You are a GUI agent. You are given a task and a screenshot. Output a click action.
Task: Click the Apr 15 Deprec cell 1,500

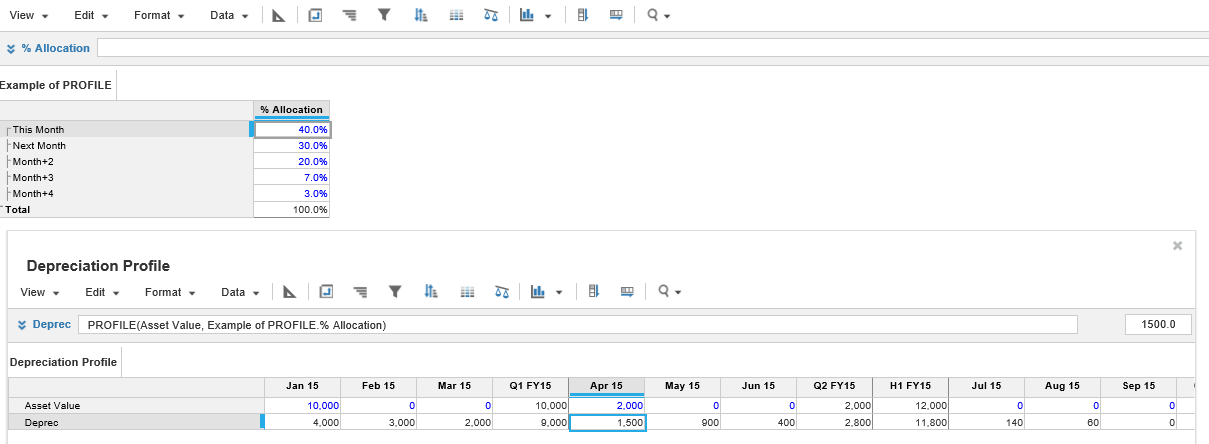(607, 422)
